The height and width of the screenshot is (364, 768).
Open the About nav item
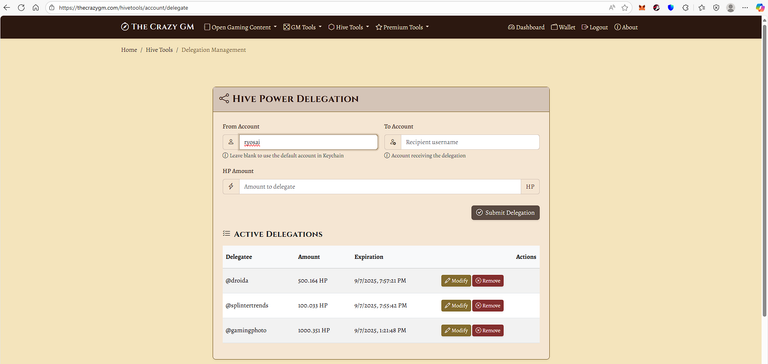click(x=626, y=27)
